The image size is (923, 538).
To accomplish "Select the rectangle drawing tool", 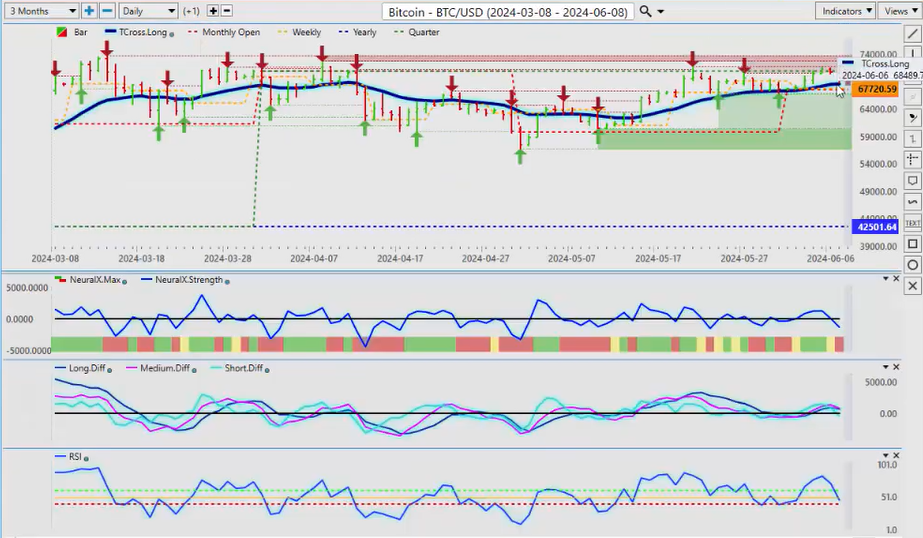I will [x=912, y=244].
